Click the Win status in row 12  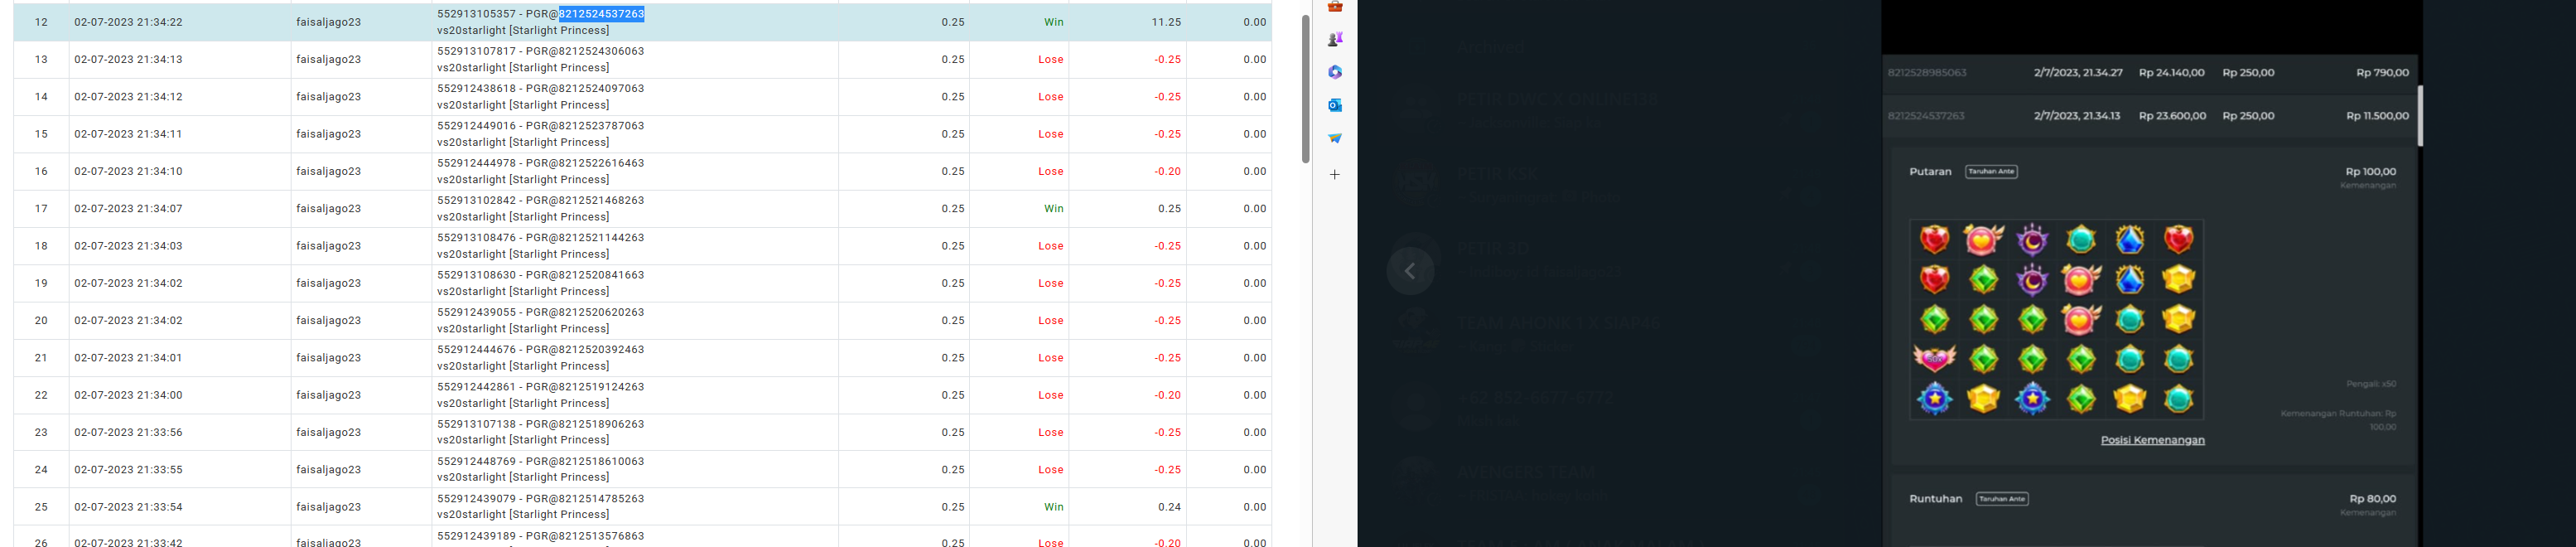1054,22
